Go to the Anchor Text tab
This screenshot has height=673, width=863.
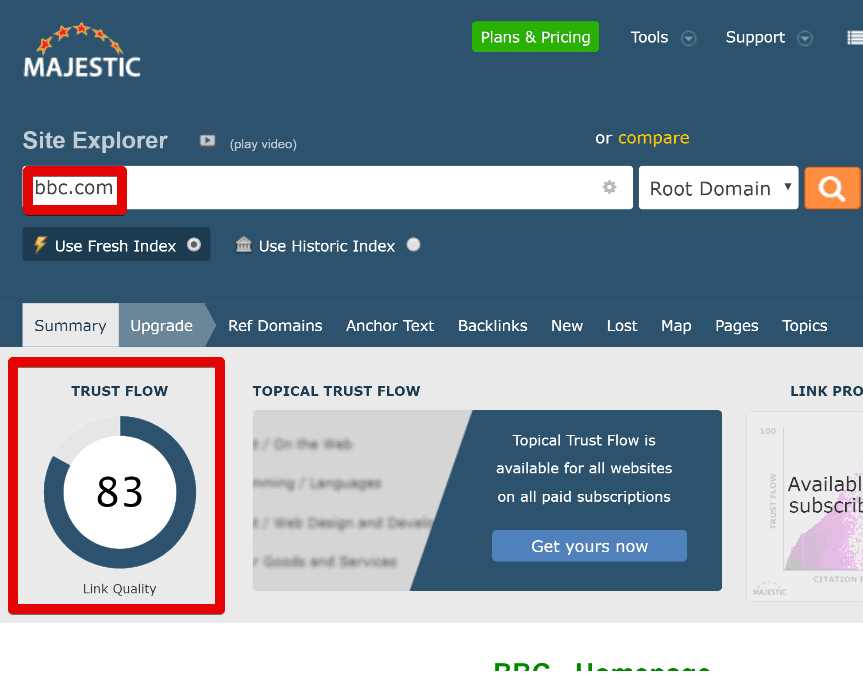pos(390,326)
